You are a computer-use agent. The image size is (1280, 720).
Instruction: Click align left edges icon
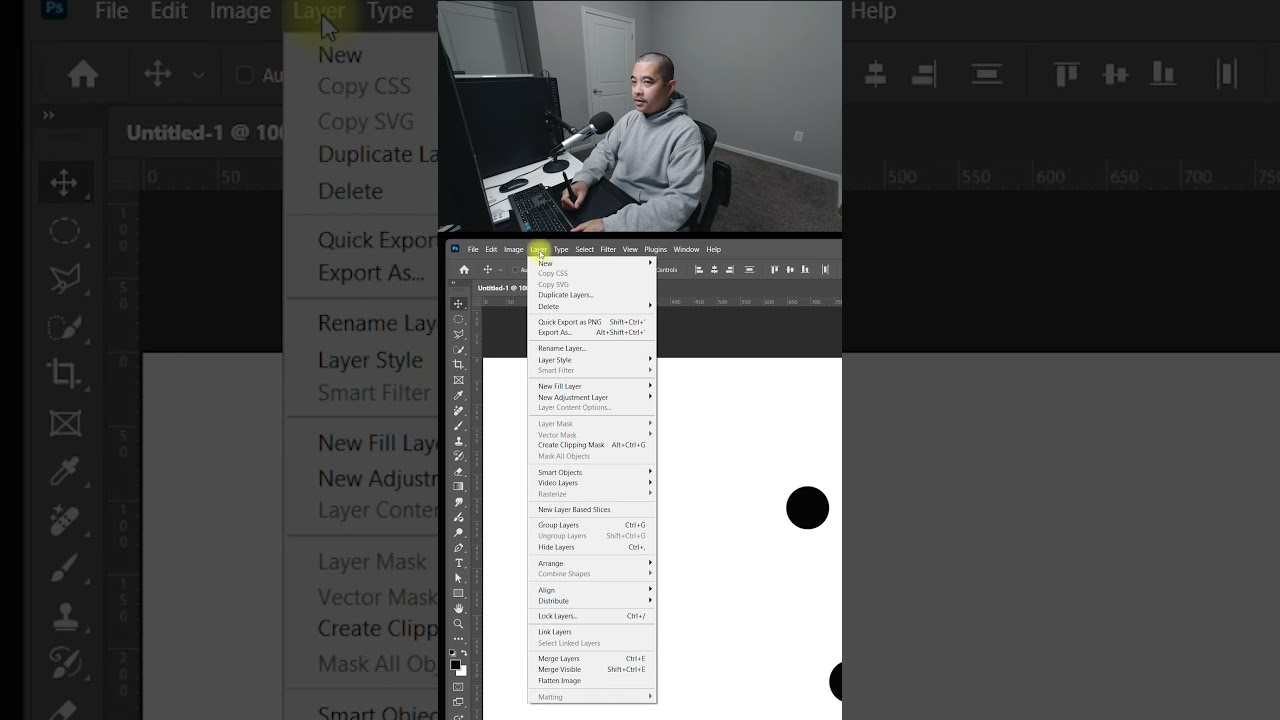[699, 270]
